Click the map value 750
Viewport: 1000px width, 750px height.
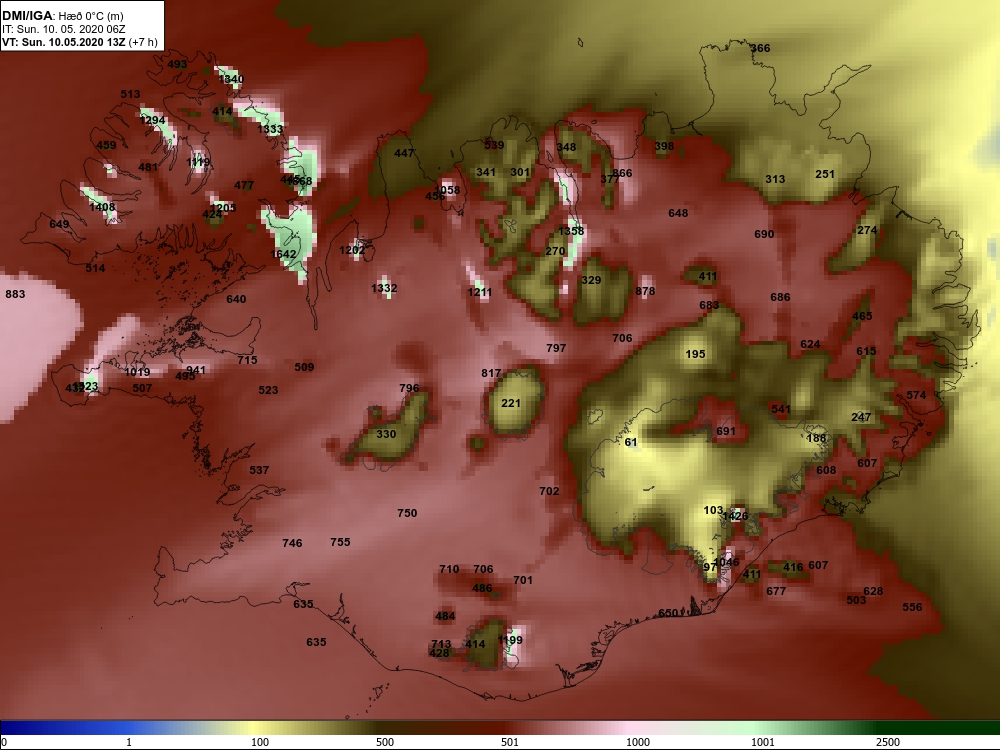[407, 513]
